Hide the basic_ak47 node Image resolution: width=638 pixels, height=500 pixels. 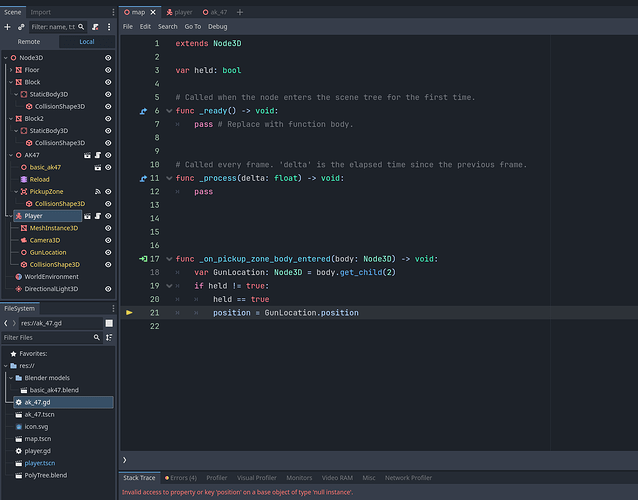tap(108, 167)
